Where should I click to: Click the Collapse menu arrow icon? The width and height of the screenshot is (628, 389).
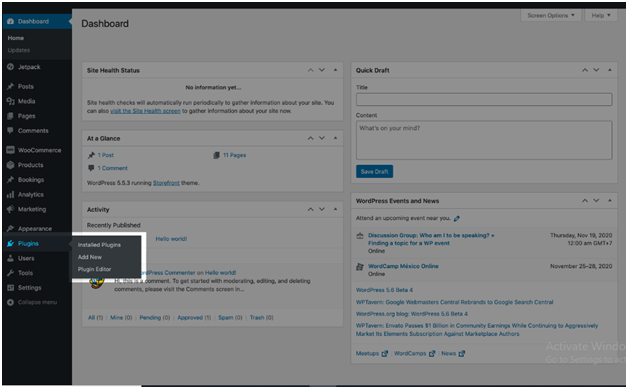(x=10, y=302)
